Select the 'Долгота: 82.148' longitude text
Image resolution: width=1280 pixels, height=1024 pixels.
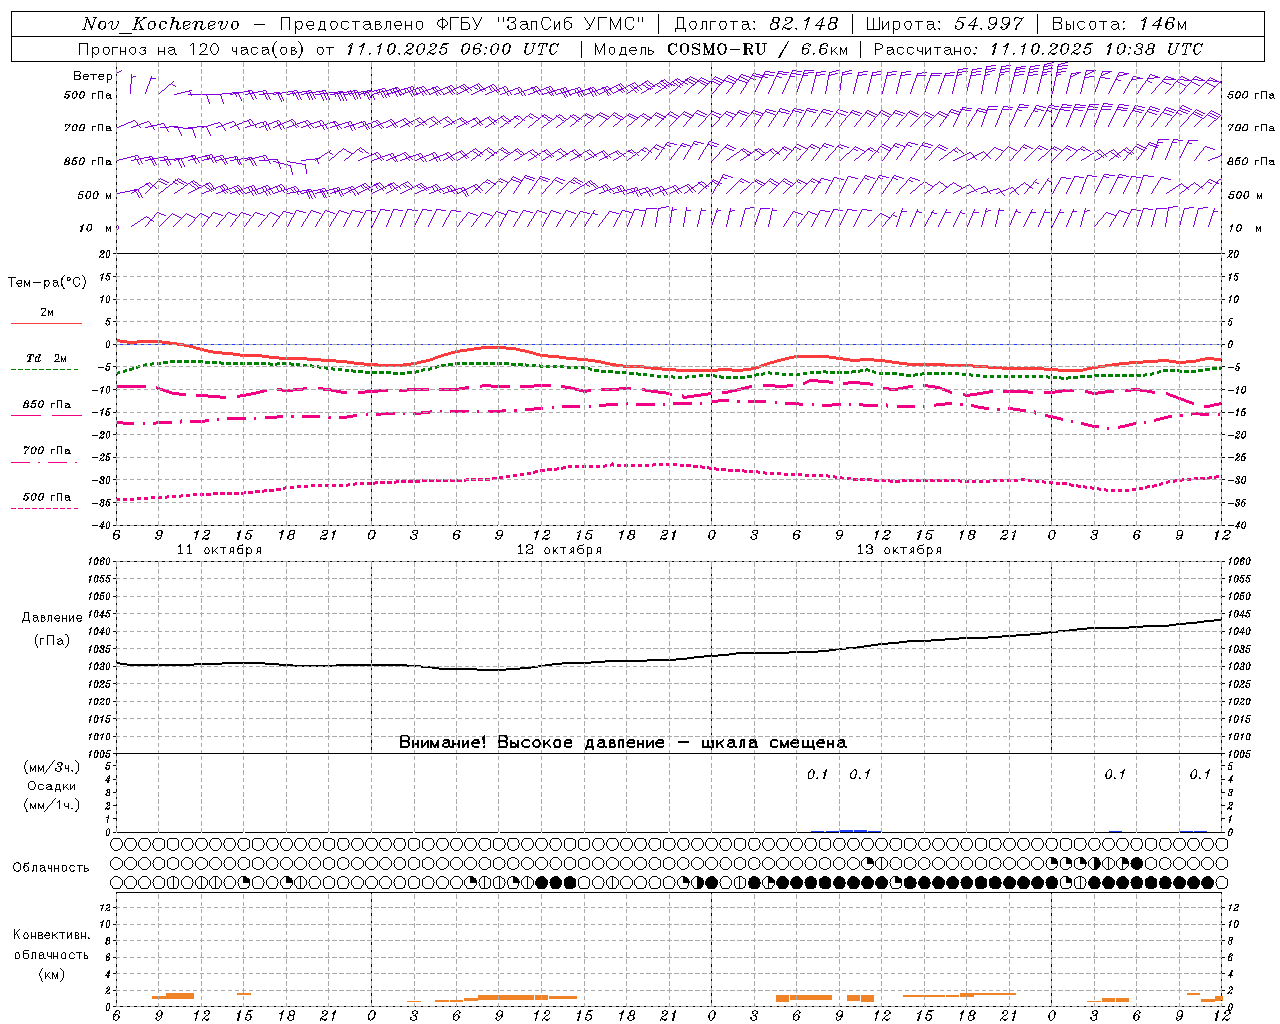(756, 24)
